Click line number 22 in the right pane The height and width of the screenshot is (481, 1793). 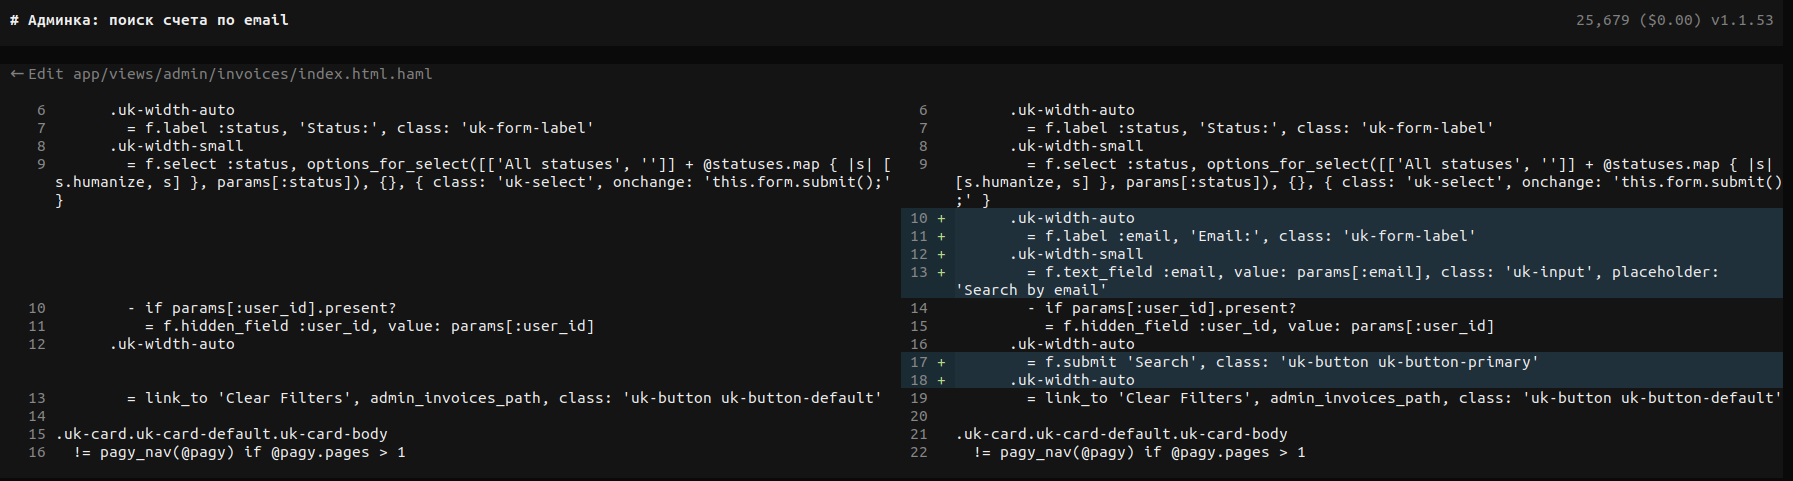[x=919, y=452]
